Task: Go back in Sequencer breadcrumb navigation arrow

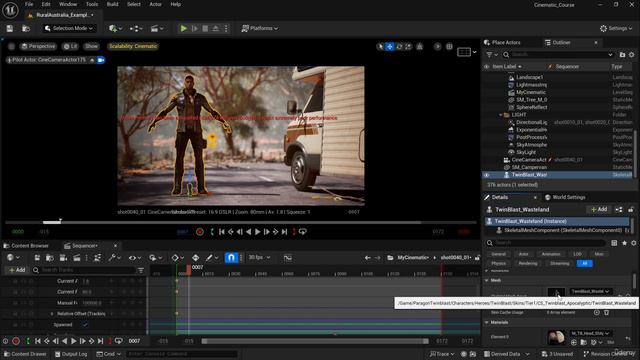Action: click(367, 258)
